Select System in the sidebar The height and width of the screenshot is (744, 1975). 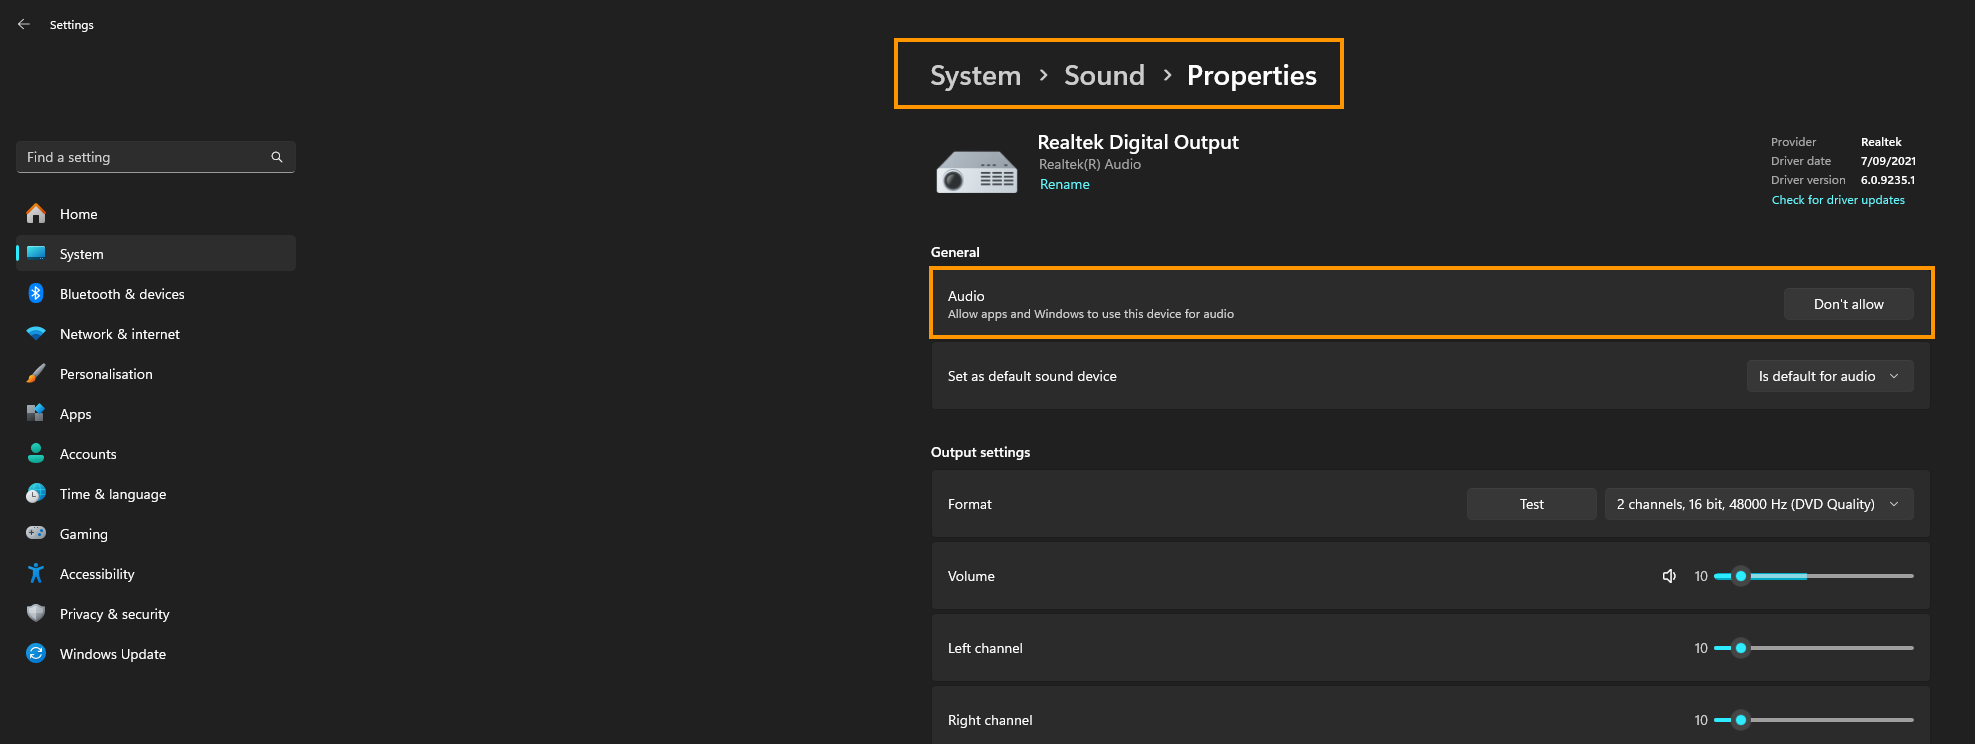[156, 254]
